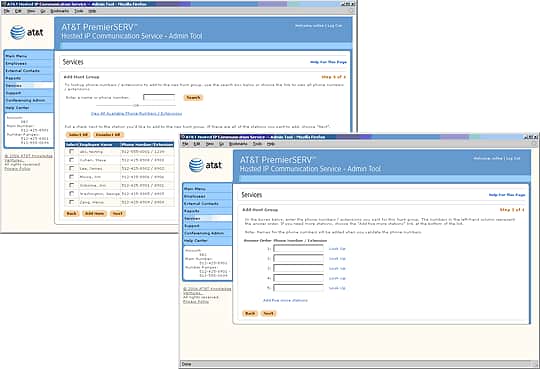540x369 pixels.
Task: Click the Deselect All button
Action: click(108, 135)
